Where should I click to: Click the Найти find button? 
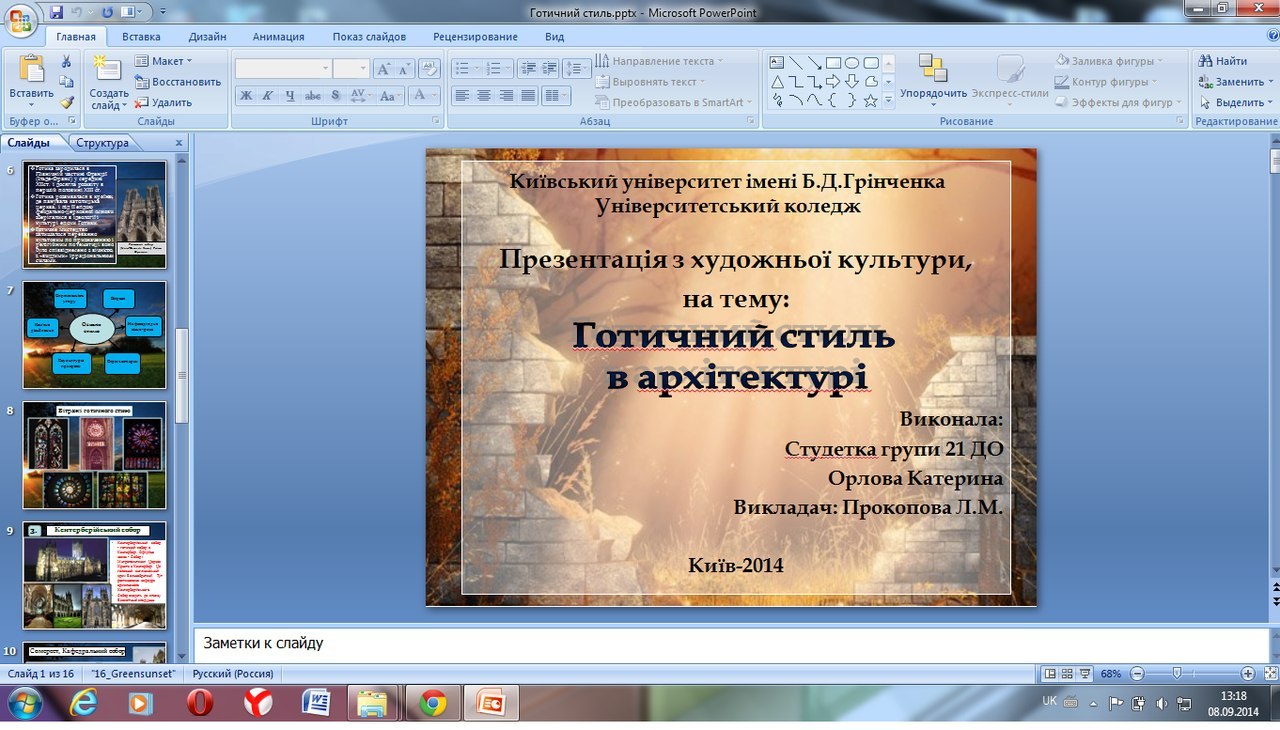pyautogui.click(x=1223, y=61)
